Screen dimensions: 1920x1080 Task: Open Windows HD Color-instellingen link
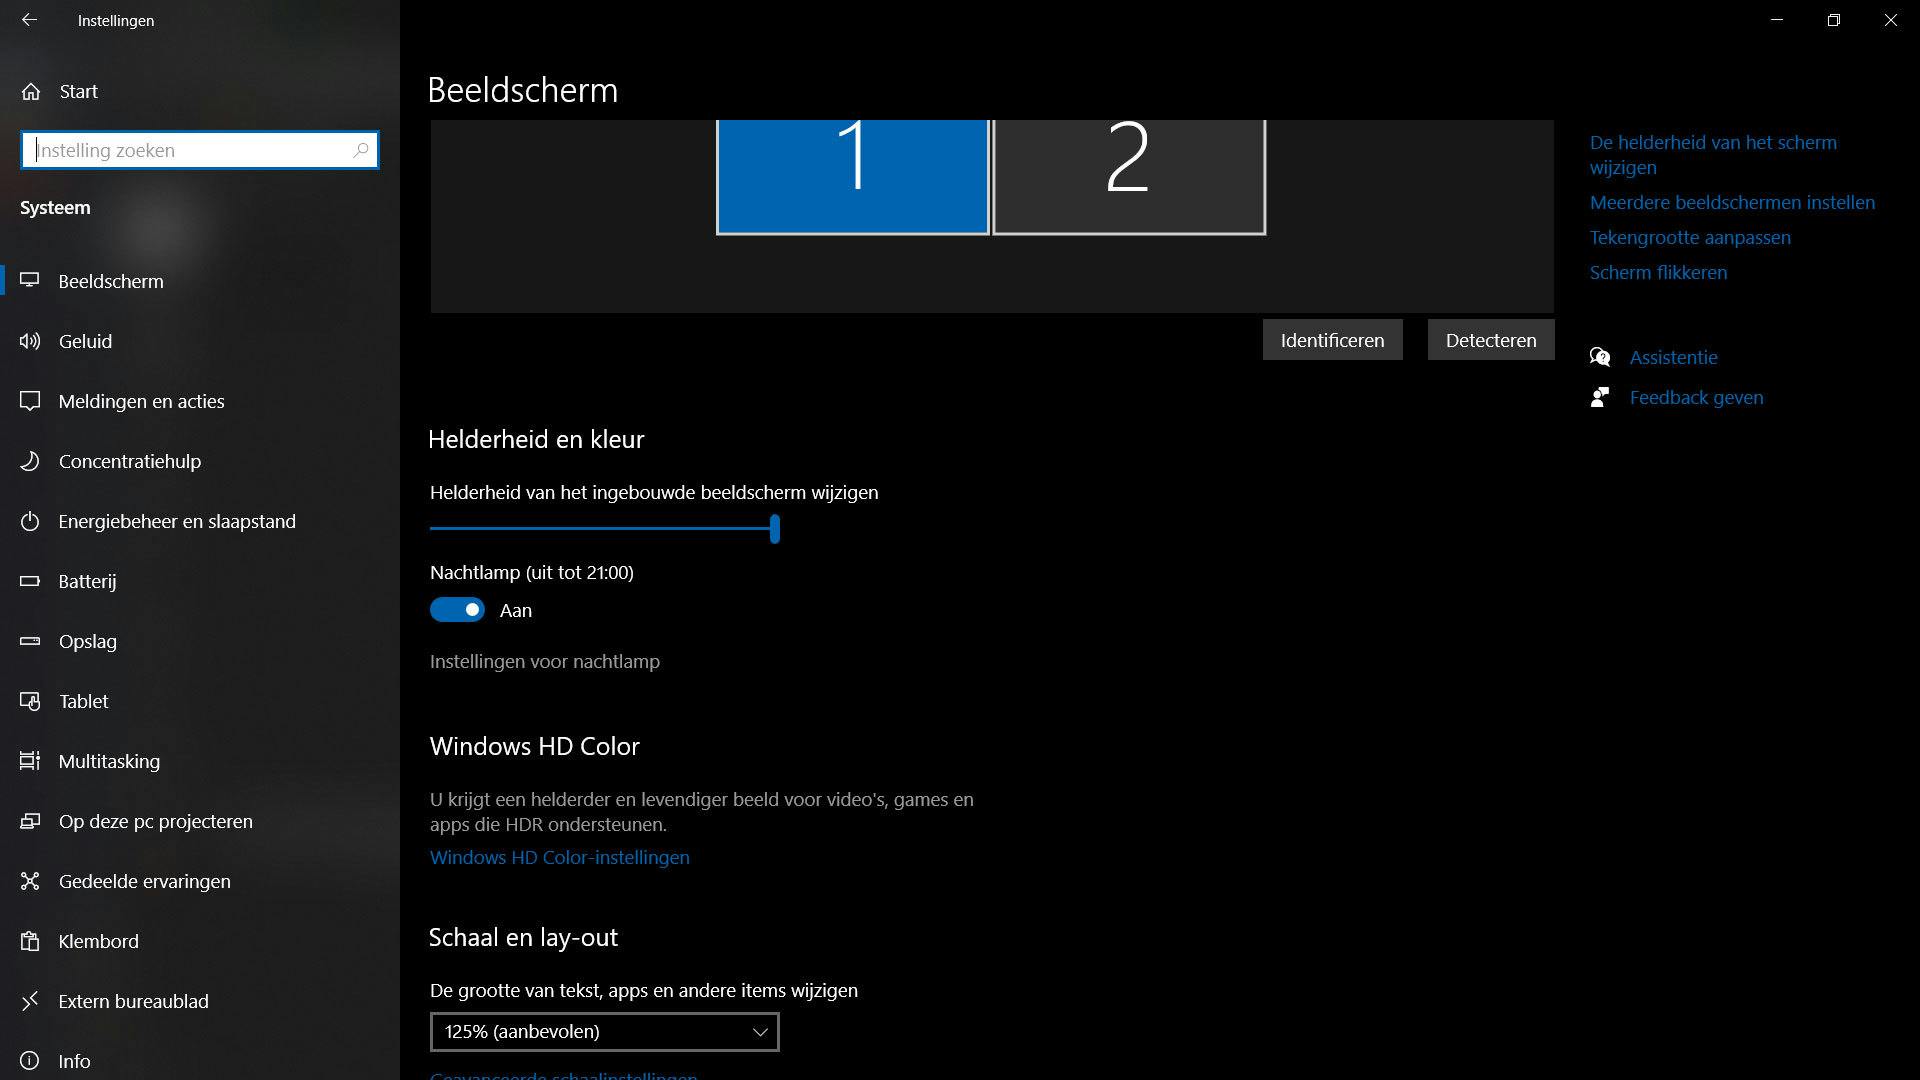[x=559, y=857]
